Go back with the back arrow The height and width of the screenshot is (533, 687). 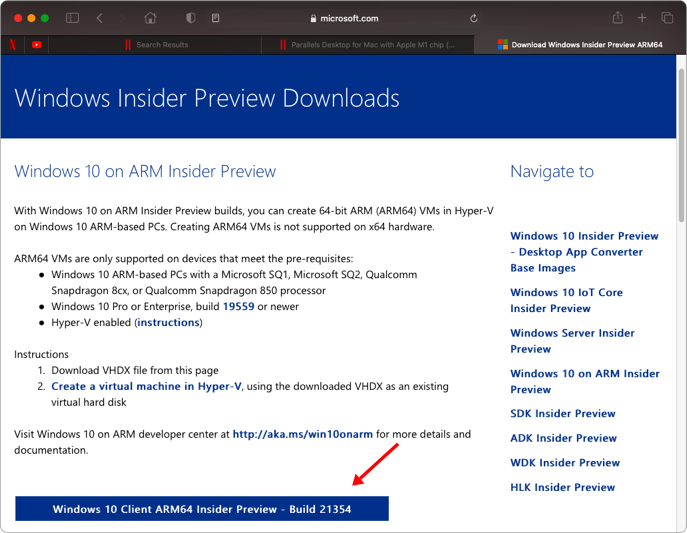pyautogui.click(x=99, y=18)
